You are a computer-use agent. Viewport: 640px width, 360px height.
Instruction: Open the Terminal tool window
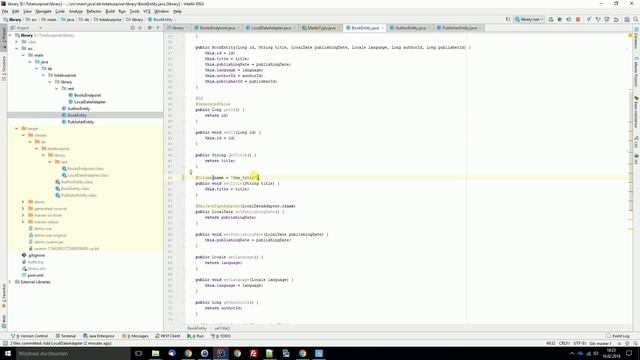tap(66, 336)
